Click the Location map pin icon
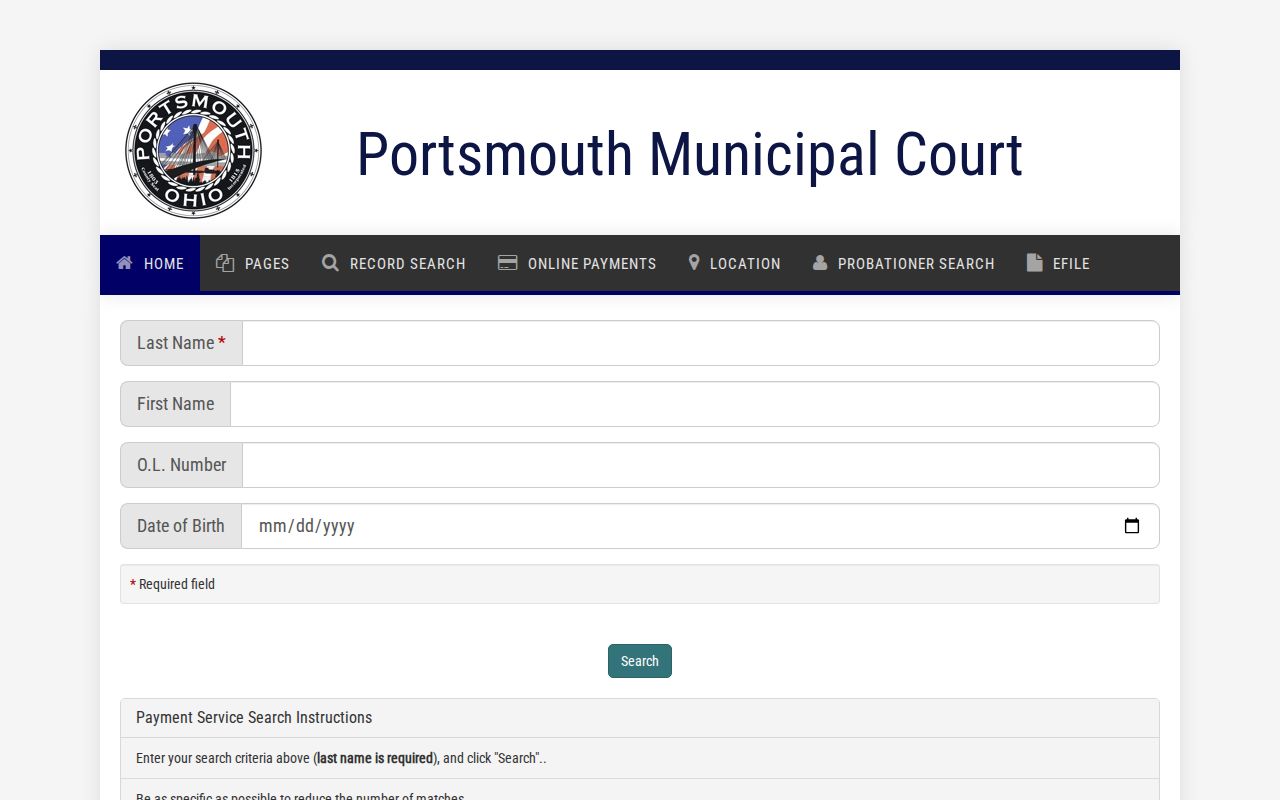1280x800 pixels. tap(694, 263)
